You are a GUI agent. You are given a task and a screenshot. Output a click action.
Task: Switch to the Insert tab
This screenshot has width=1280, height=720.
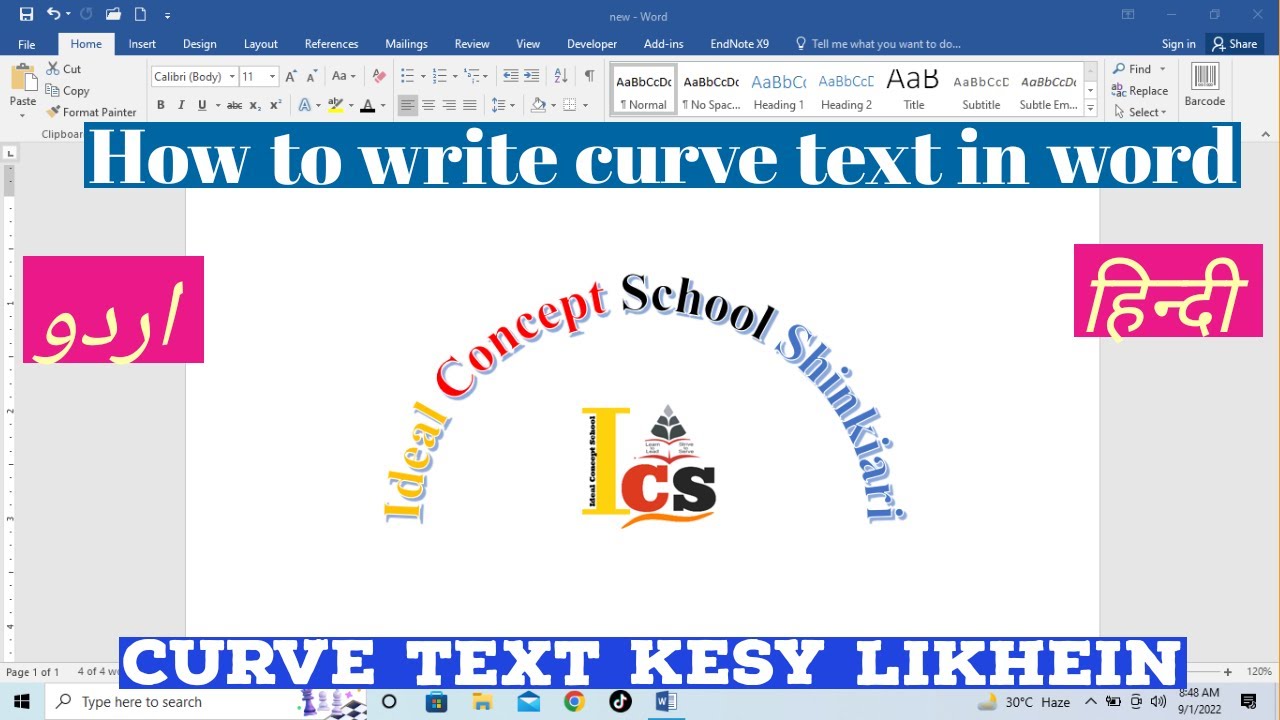pos(142,44)
